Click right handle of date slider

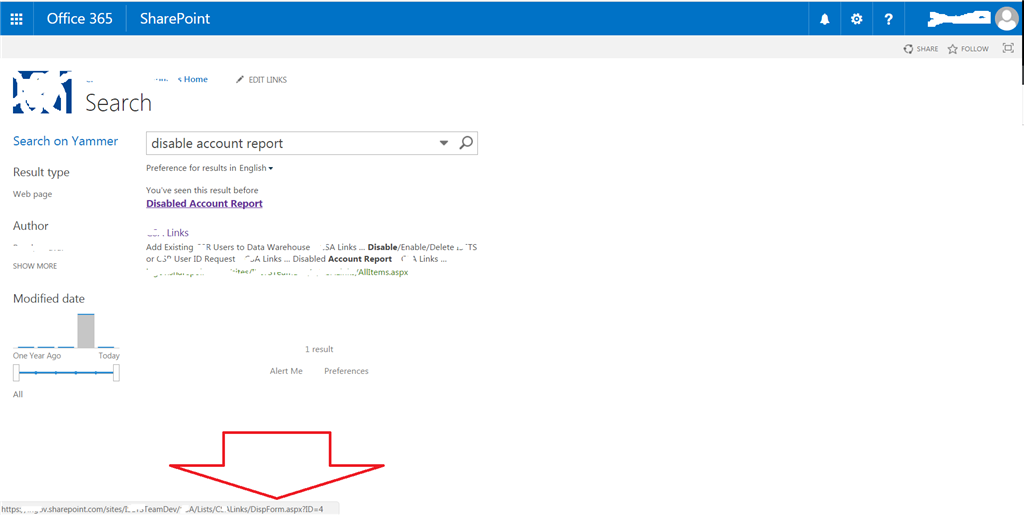pyautogui.click(x=116, y=373)
